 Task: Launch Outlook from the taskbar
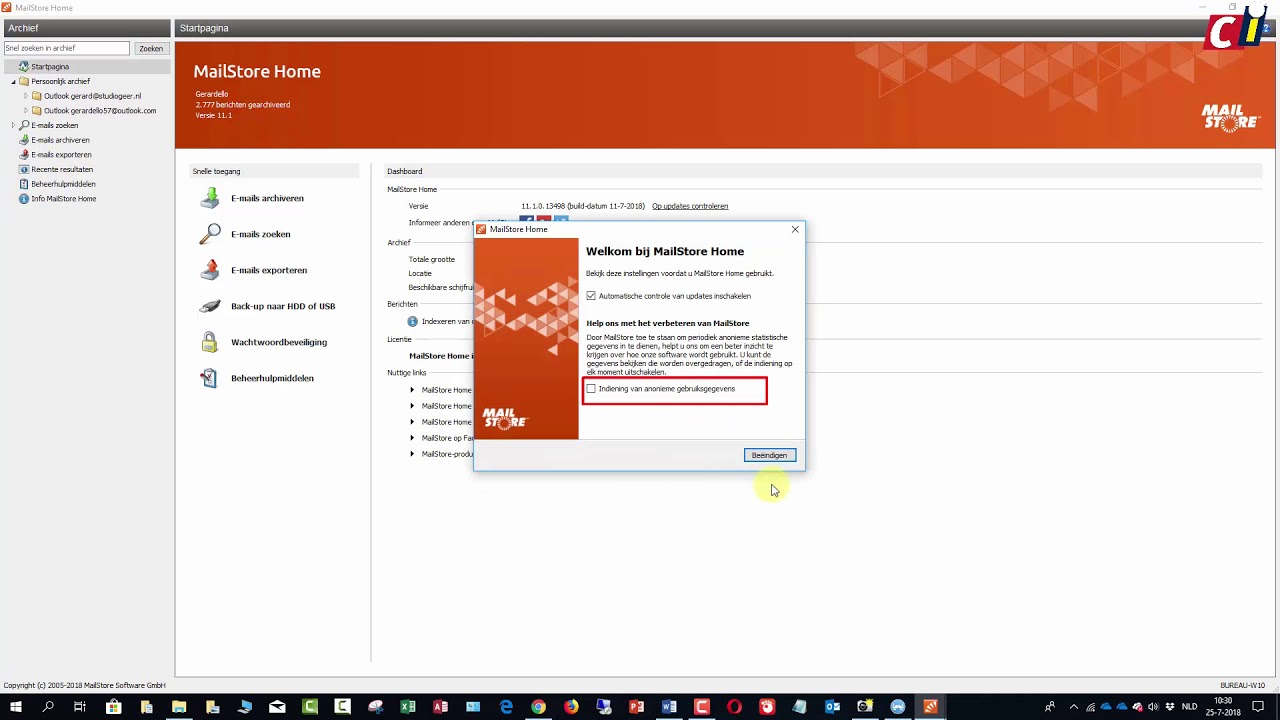click(x=832, y=707)
